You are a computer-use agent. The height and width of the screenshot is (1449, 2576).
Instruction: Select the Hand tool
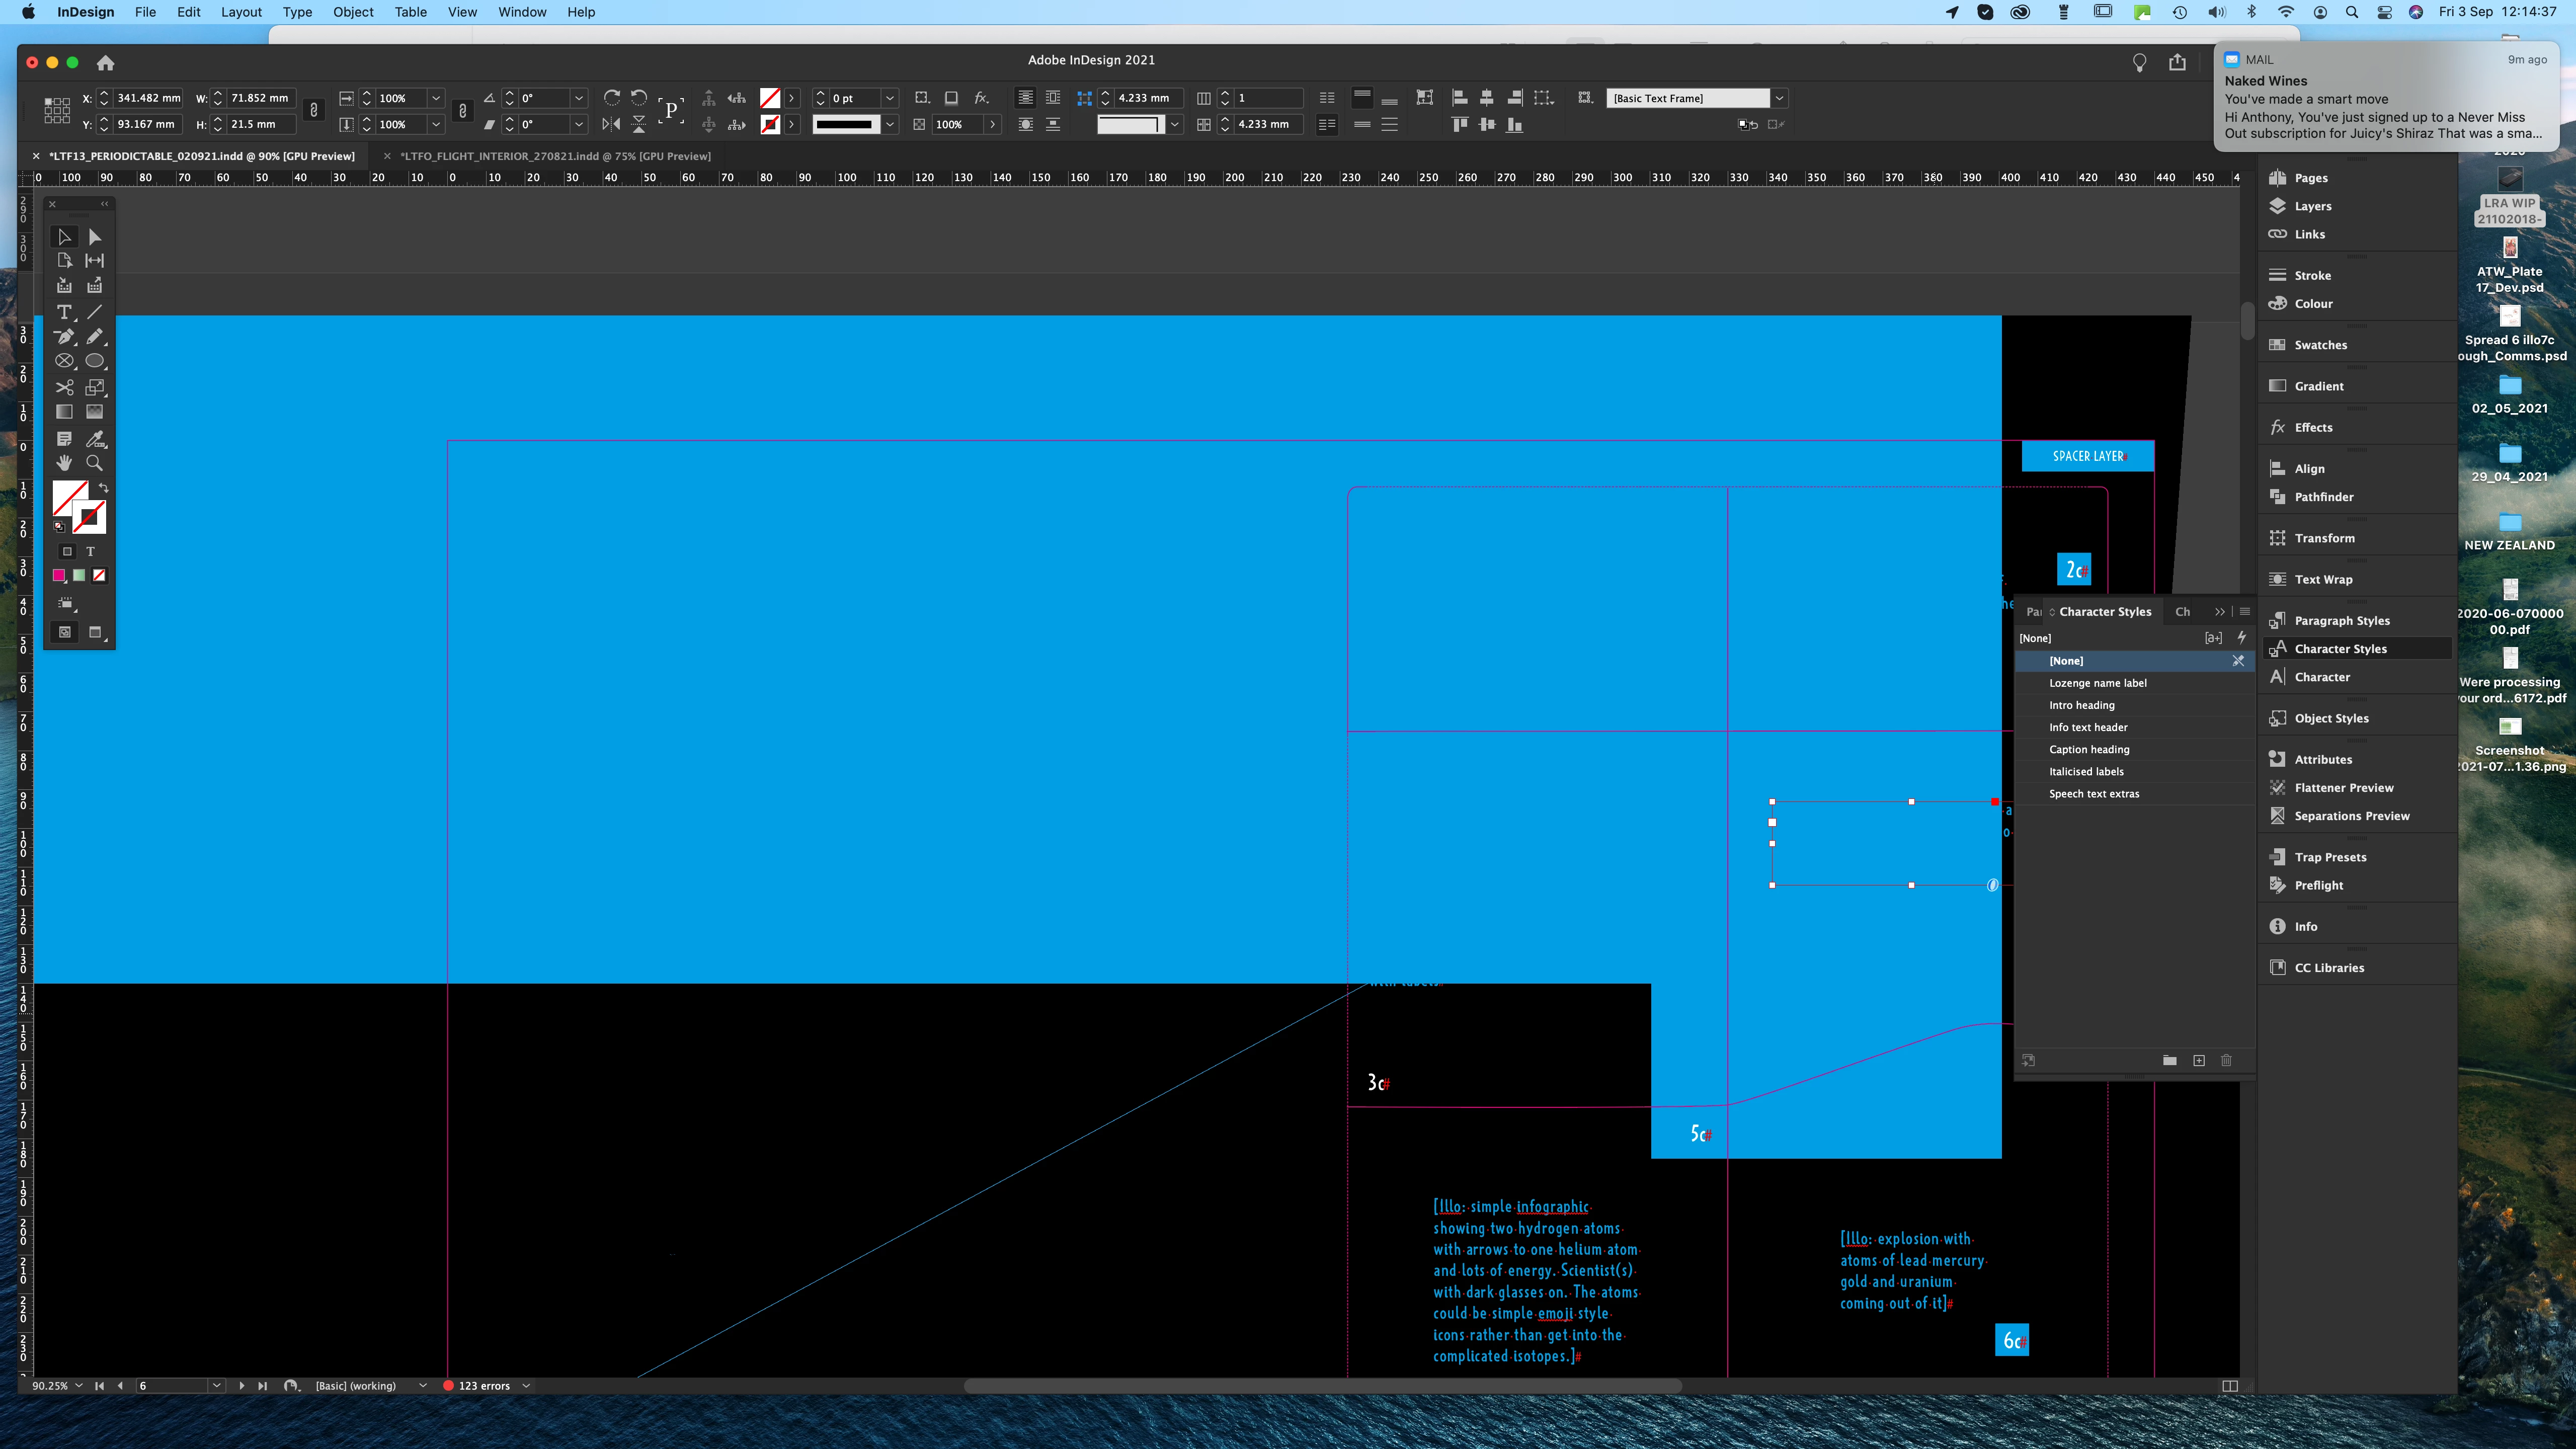[64, 463]
